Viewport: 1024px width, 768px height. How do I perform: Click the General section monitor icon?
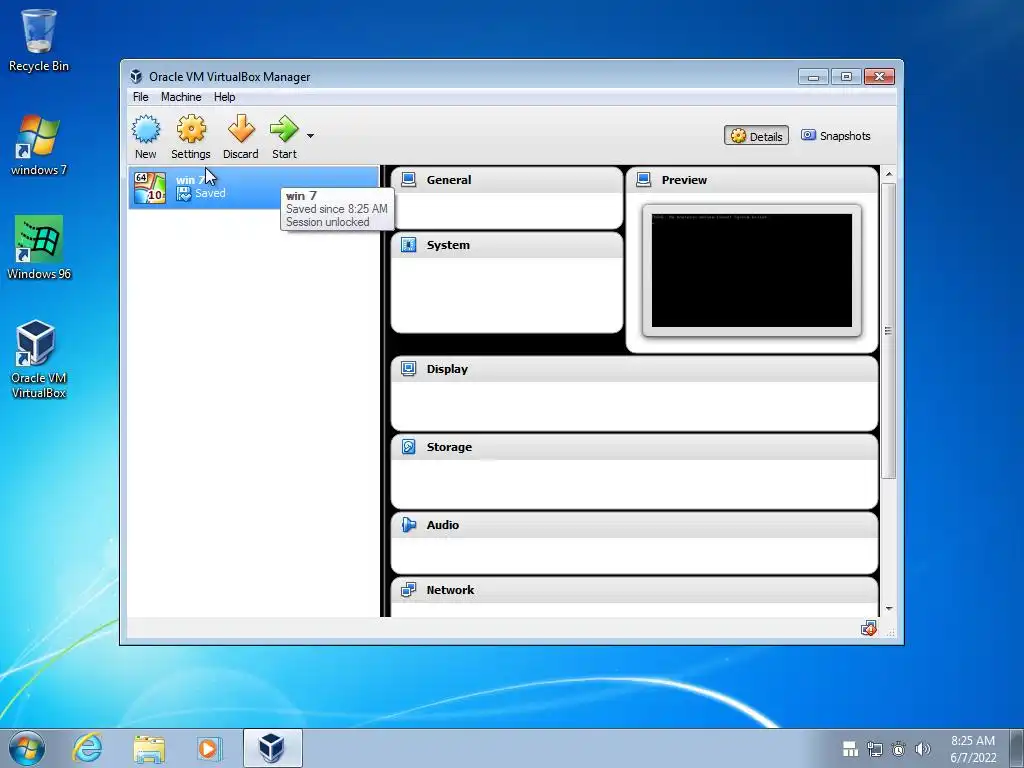[409, 180]
